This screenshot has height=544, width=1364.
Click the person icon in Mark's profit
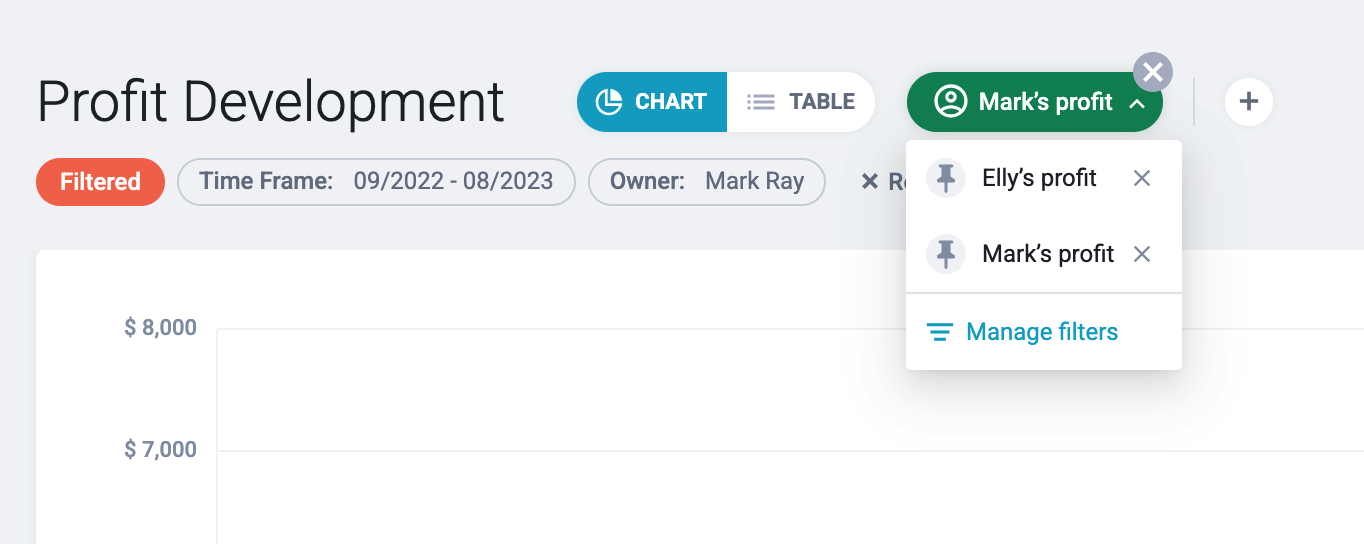(950, 102)
